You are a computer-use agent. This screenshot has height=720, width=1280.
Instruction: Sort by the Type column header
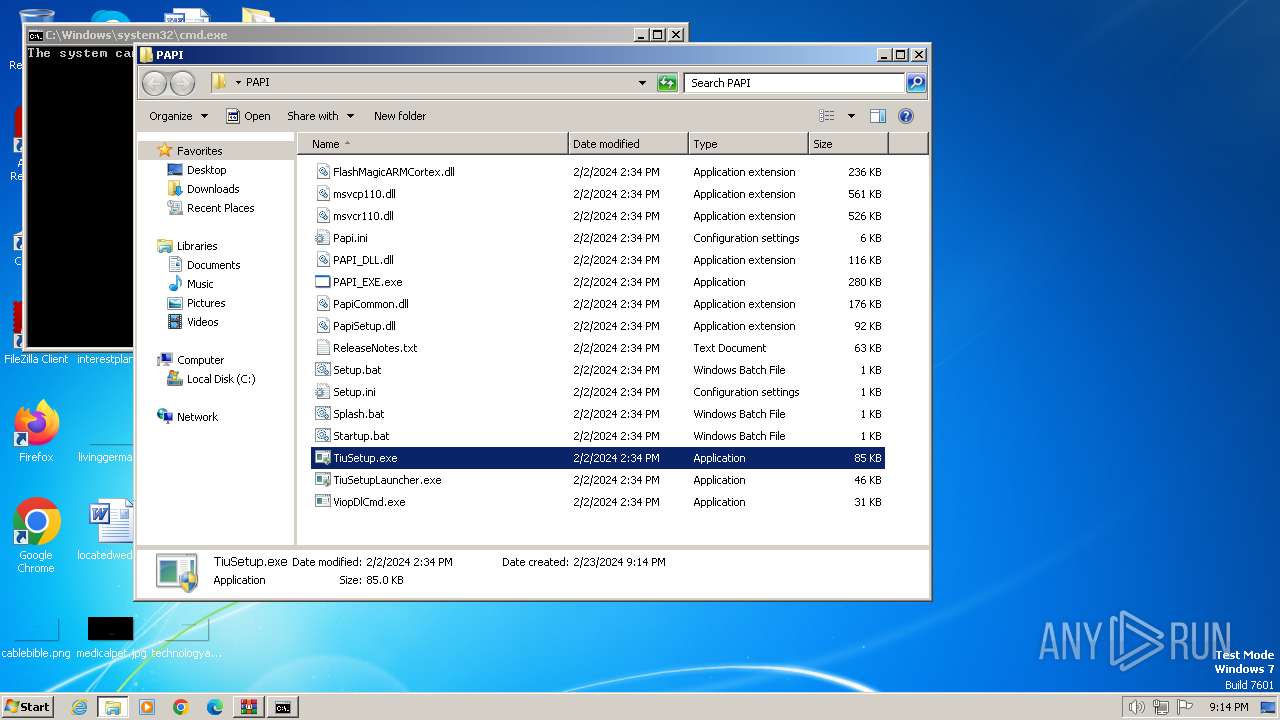(x=748, y=144)
